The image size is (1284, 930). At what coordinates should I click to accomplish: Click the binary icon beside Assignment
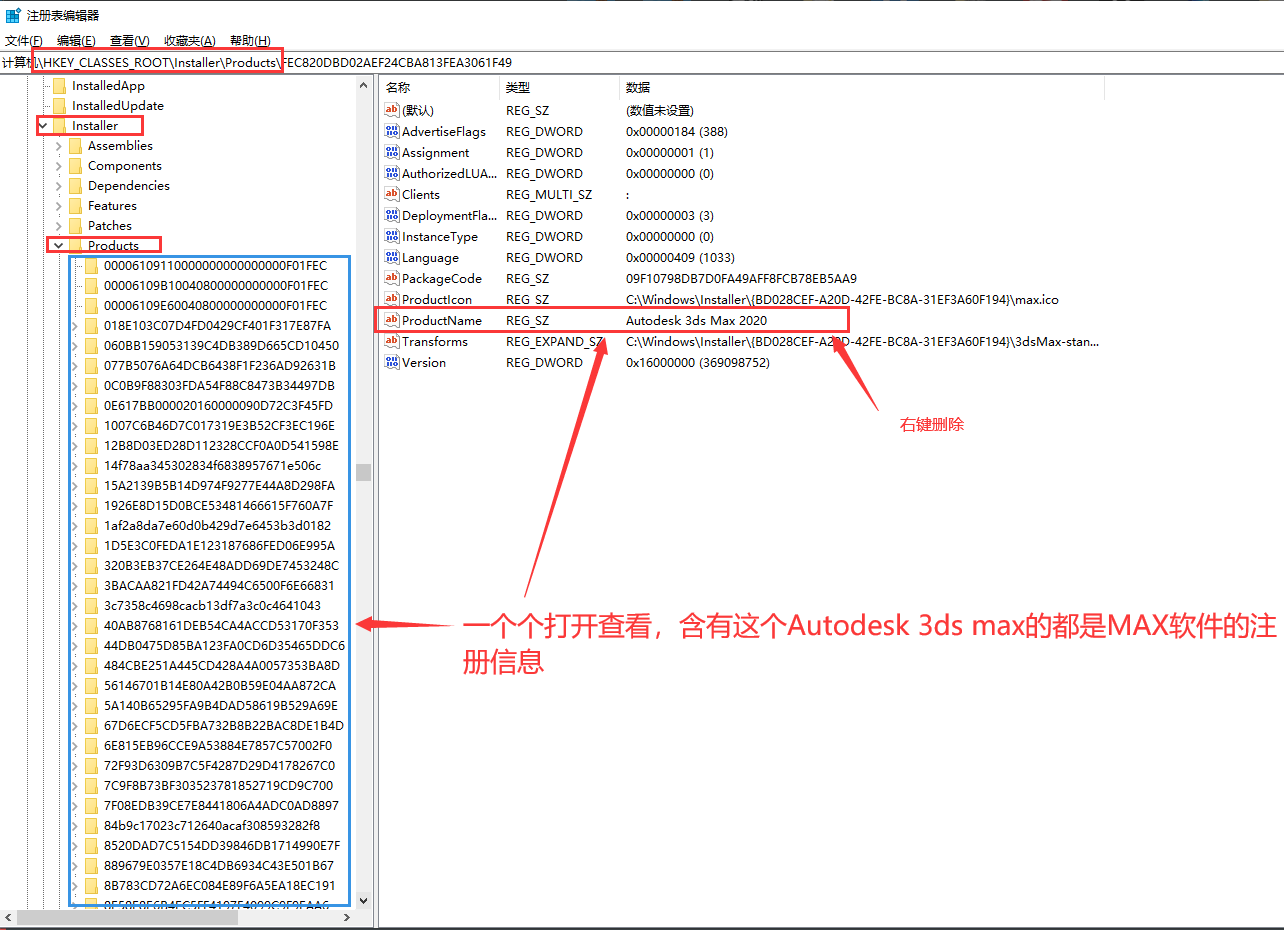click(392, 152)
